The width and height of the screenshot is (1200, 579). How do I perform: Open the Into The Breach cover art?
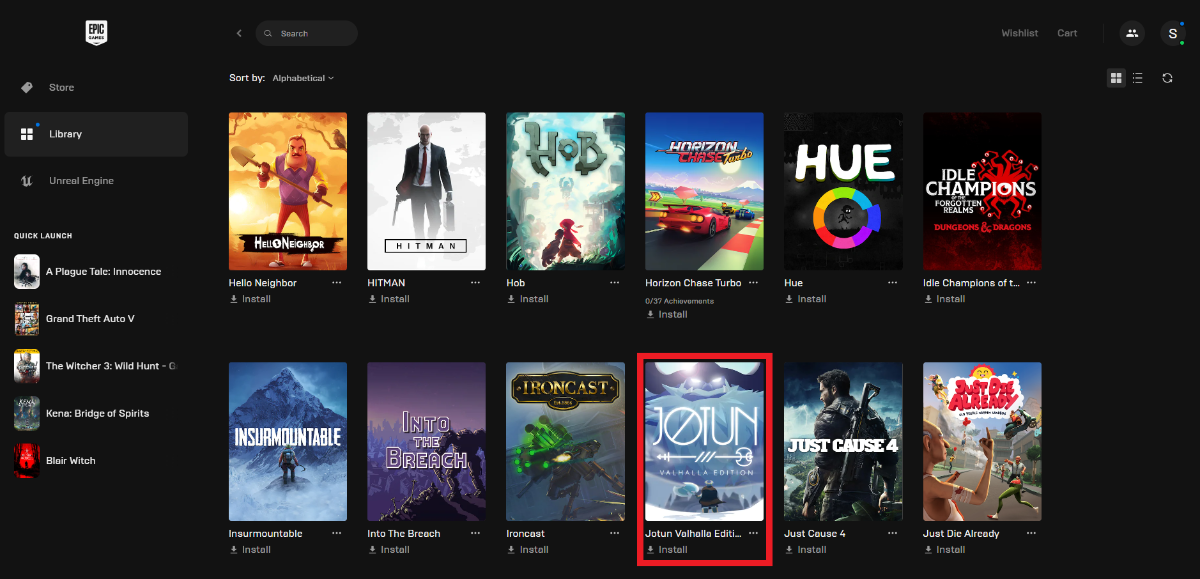click(x=426, y=441)
